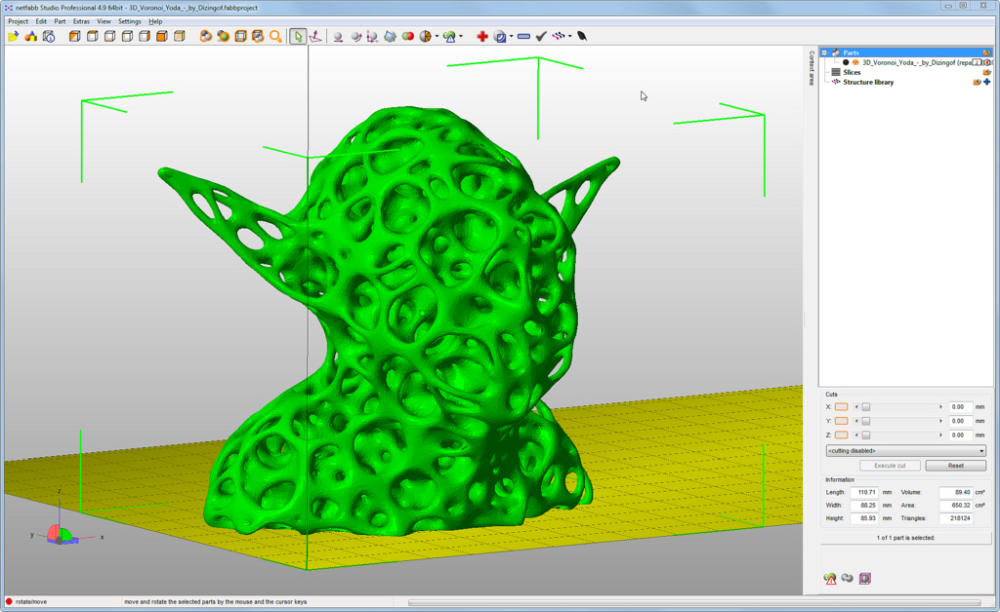Toggle the black visibility dot of Yoda part
The width and height of the screenshot is (1000, 612).
(846, 62)
